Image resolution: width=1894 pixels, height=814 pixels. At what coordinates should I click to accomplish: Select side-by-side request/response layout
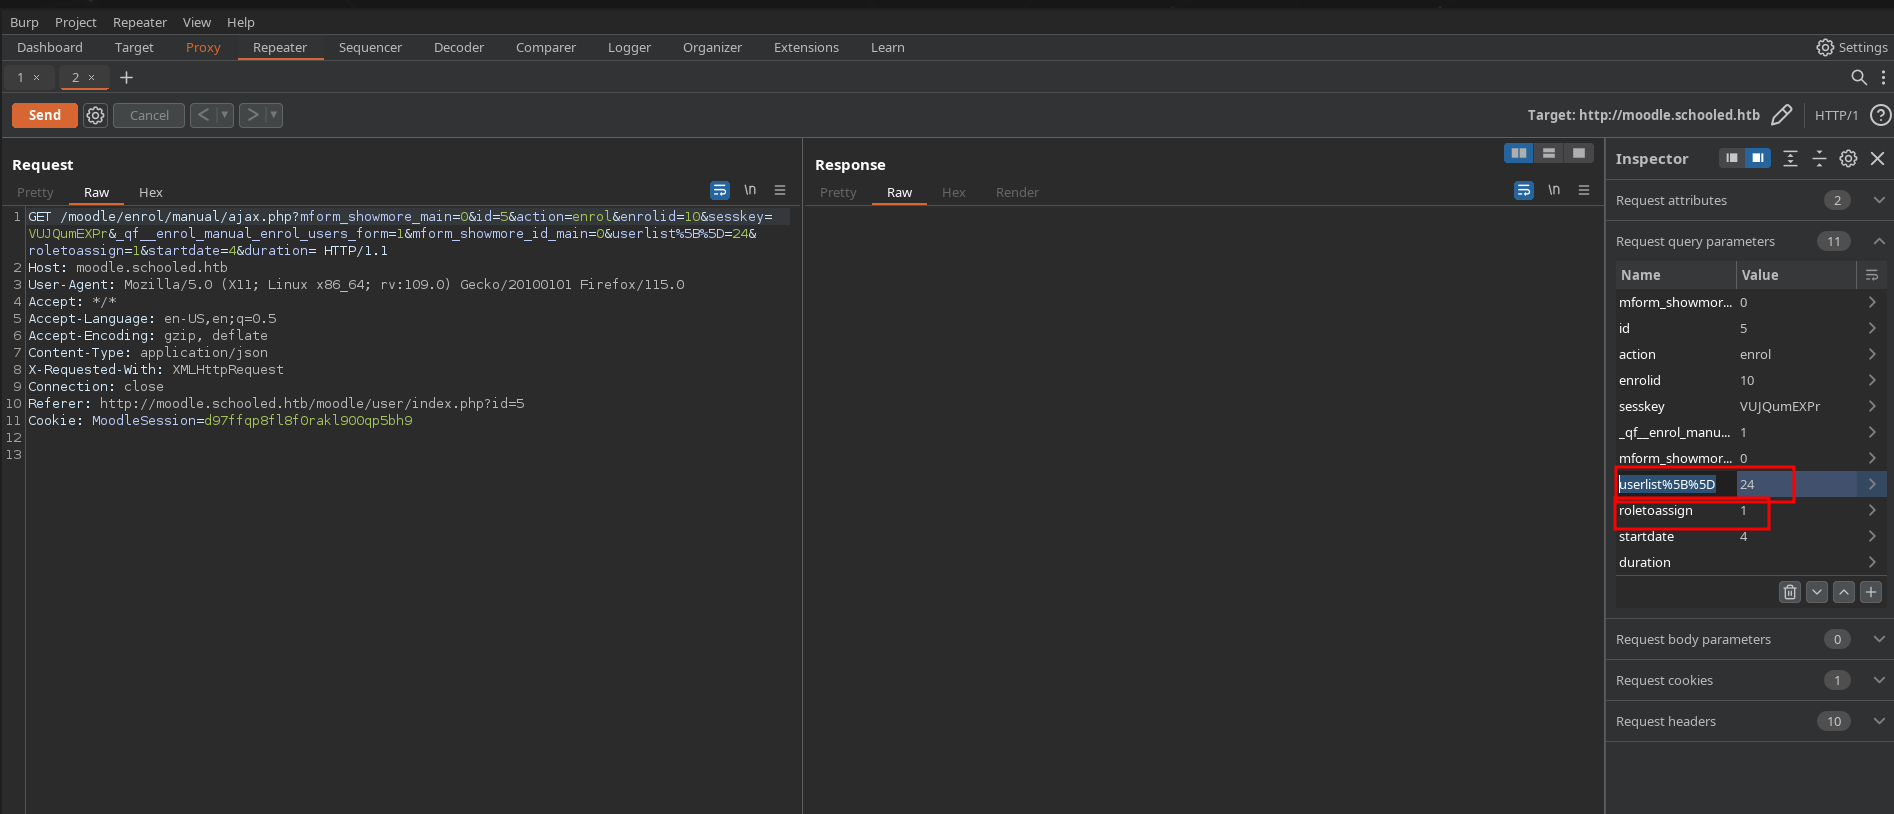coord(1519,153)
